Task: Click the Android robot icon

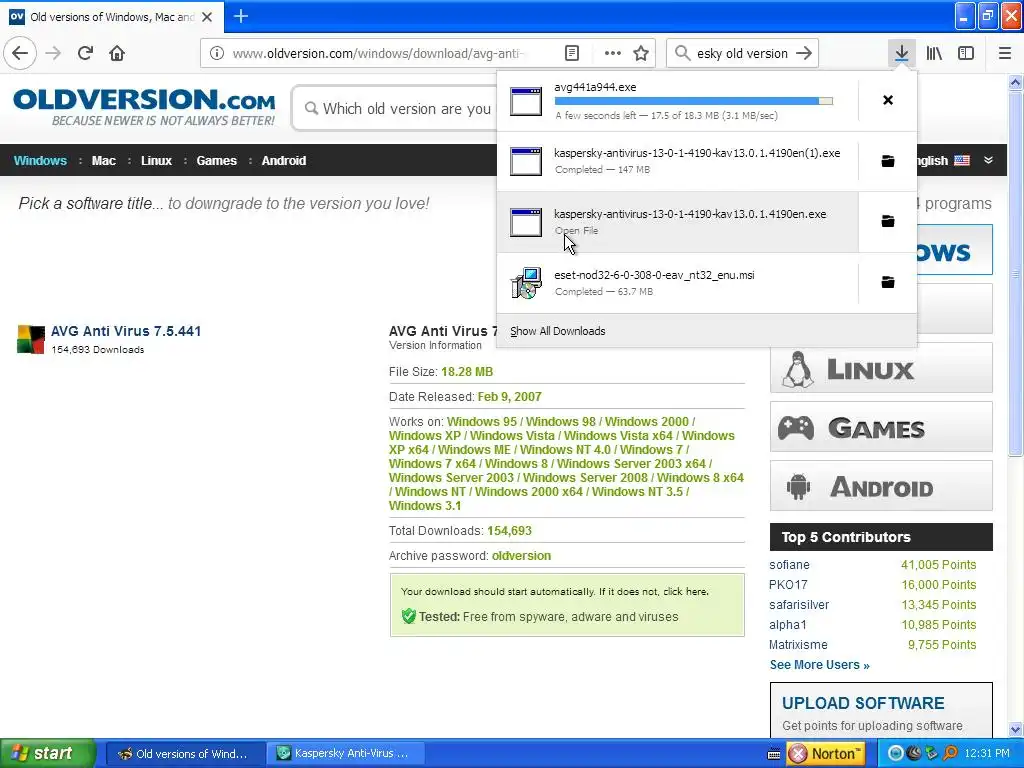Action: [x=798, y=487]
